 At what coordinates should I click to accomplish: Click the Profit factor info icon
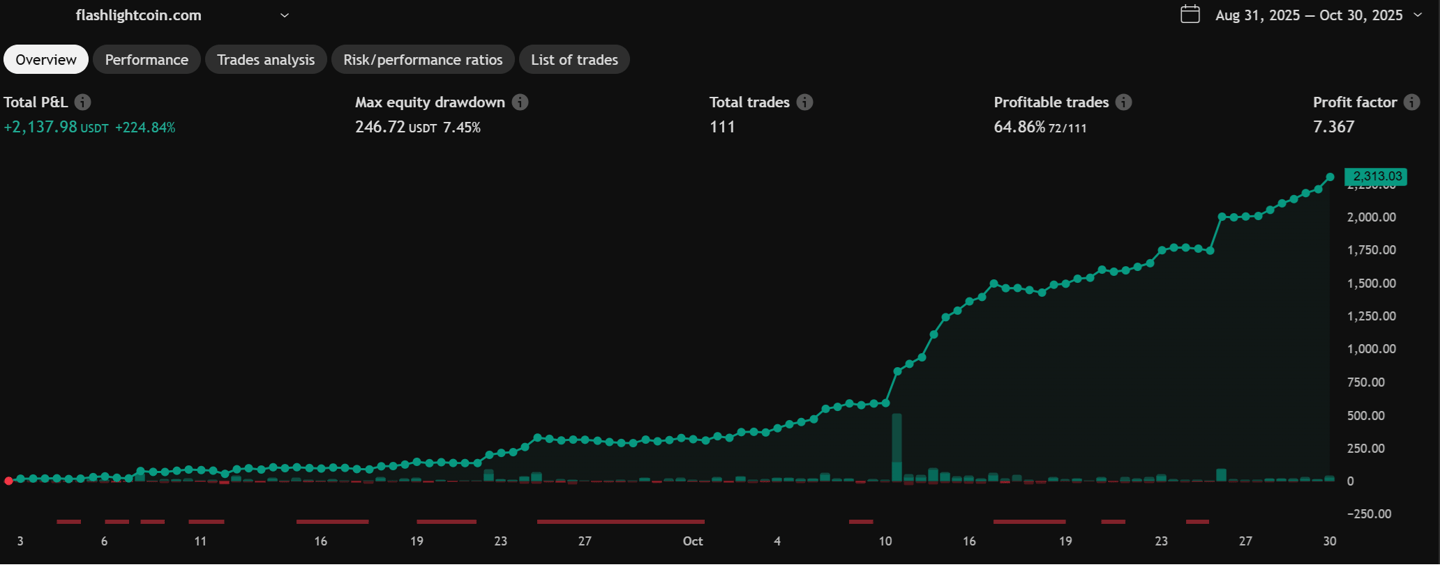click(x=1412, y=102)
